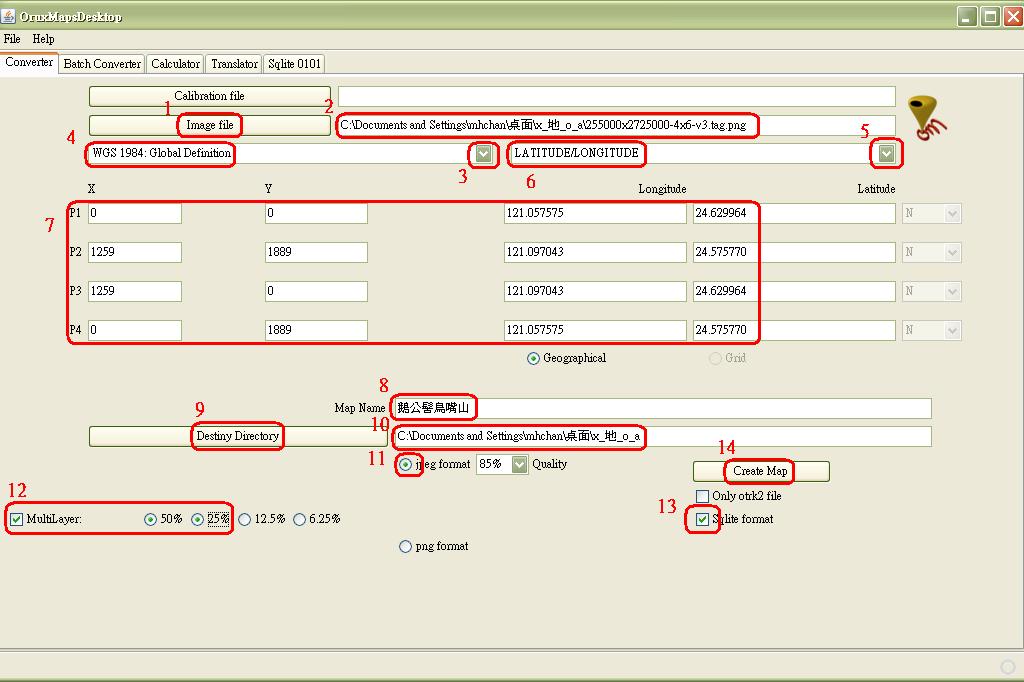
Task: Toggle the Only otrk2 file checkbox
Action: coord(702,496)
